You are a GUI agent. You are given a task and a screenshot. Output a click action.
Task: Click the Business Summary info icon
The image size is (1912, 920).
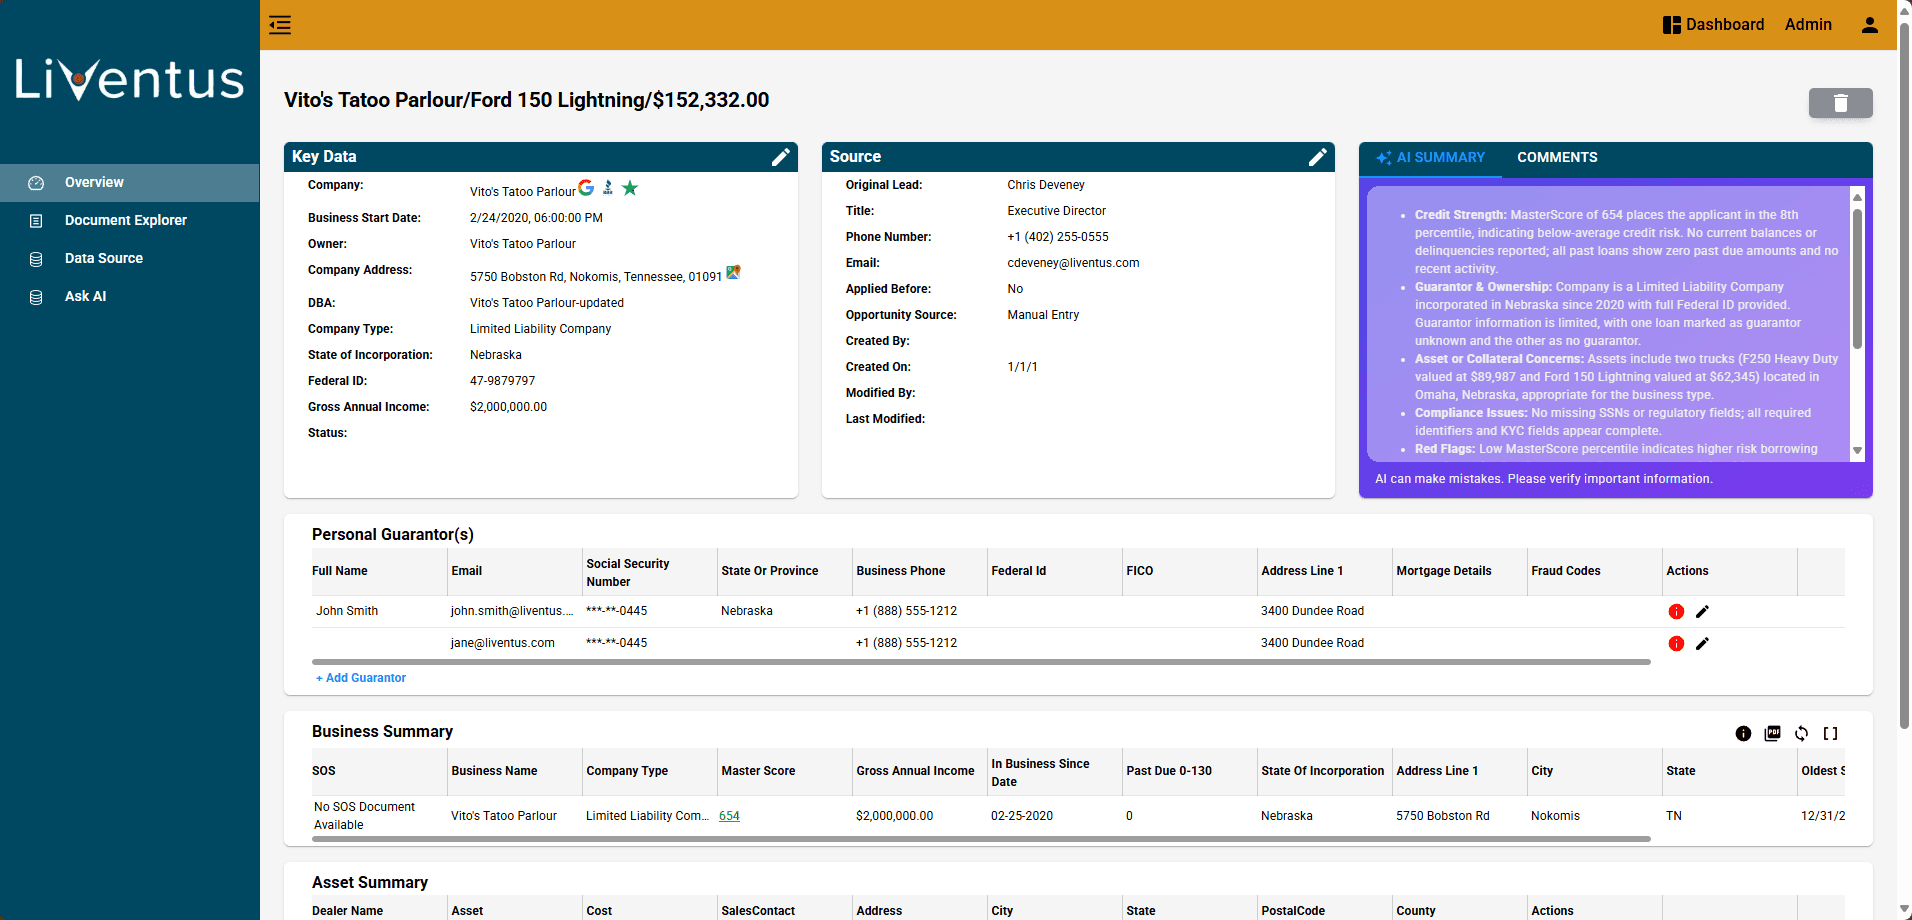click(x=1743, y=734)
